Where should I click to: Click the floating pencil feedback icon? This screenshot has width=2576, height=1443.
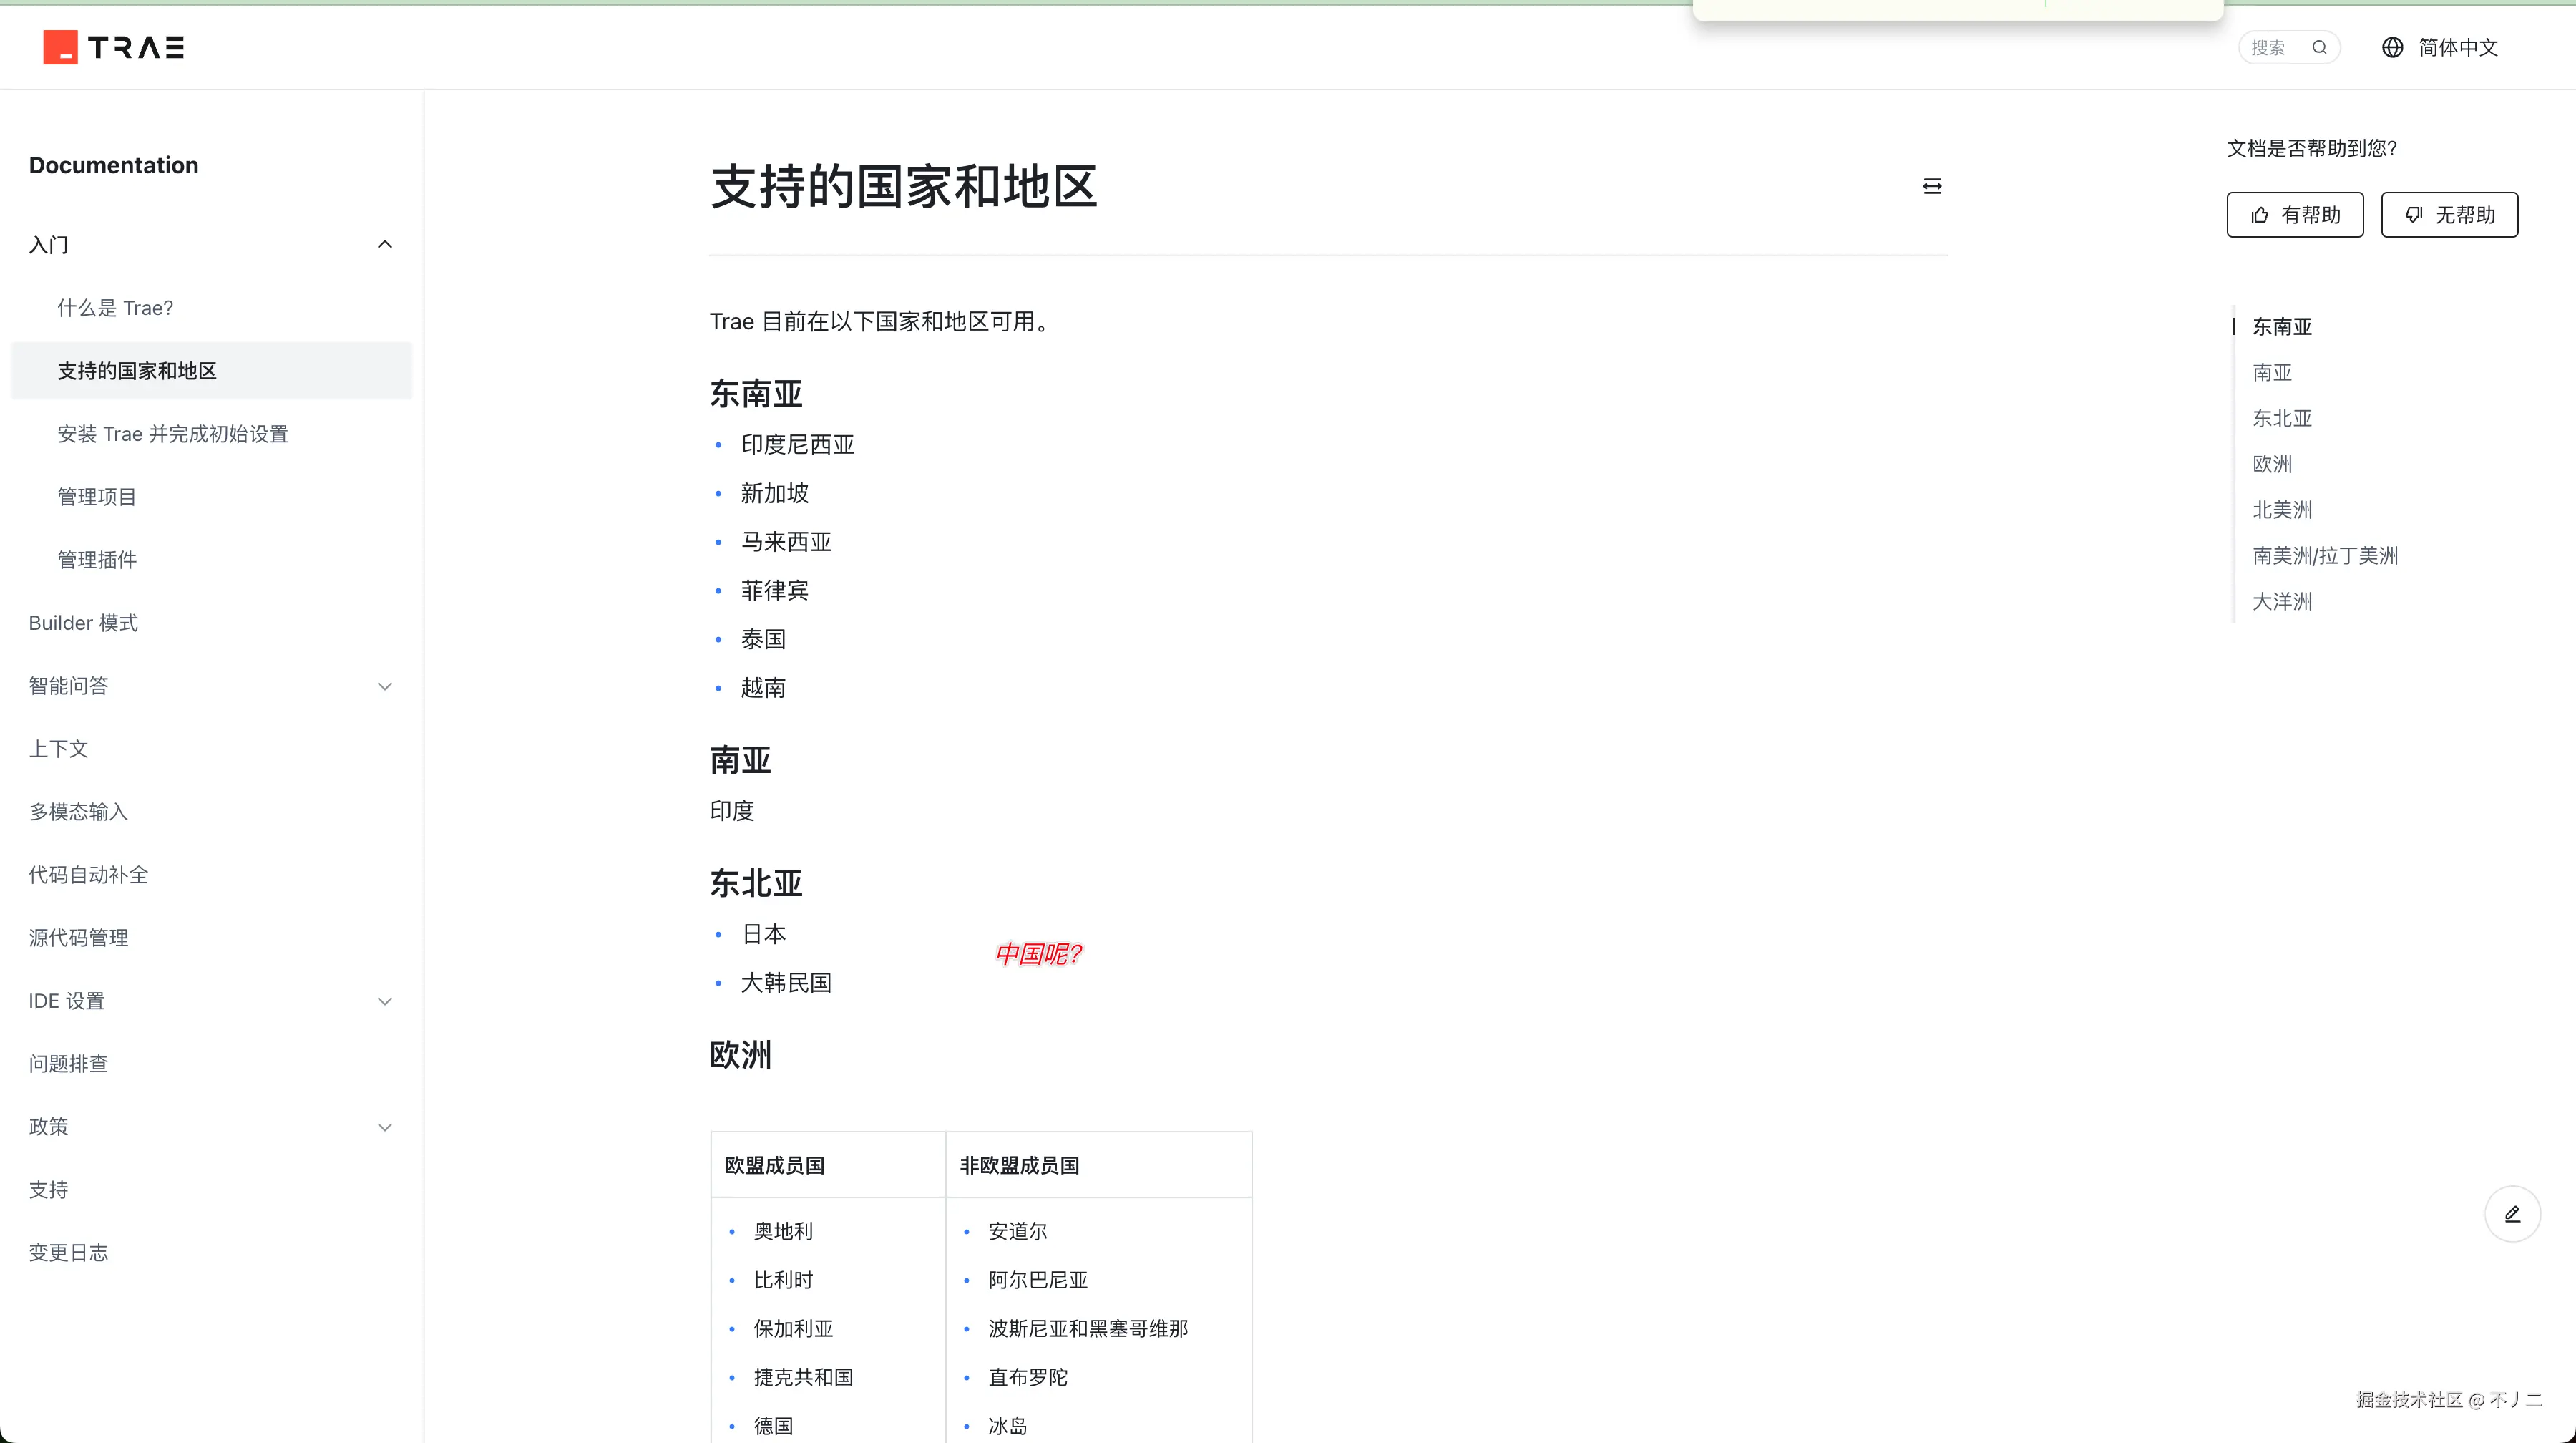2513,1213
